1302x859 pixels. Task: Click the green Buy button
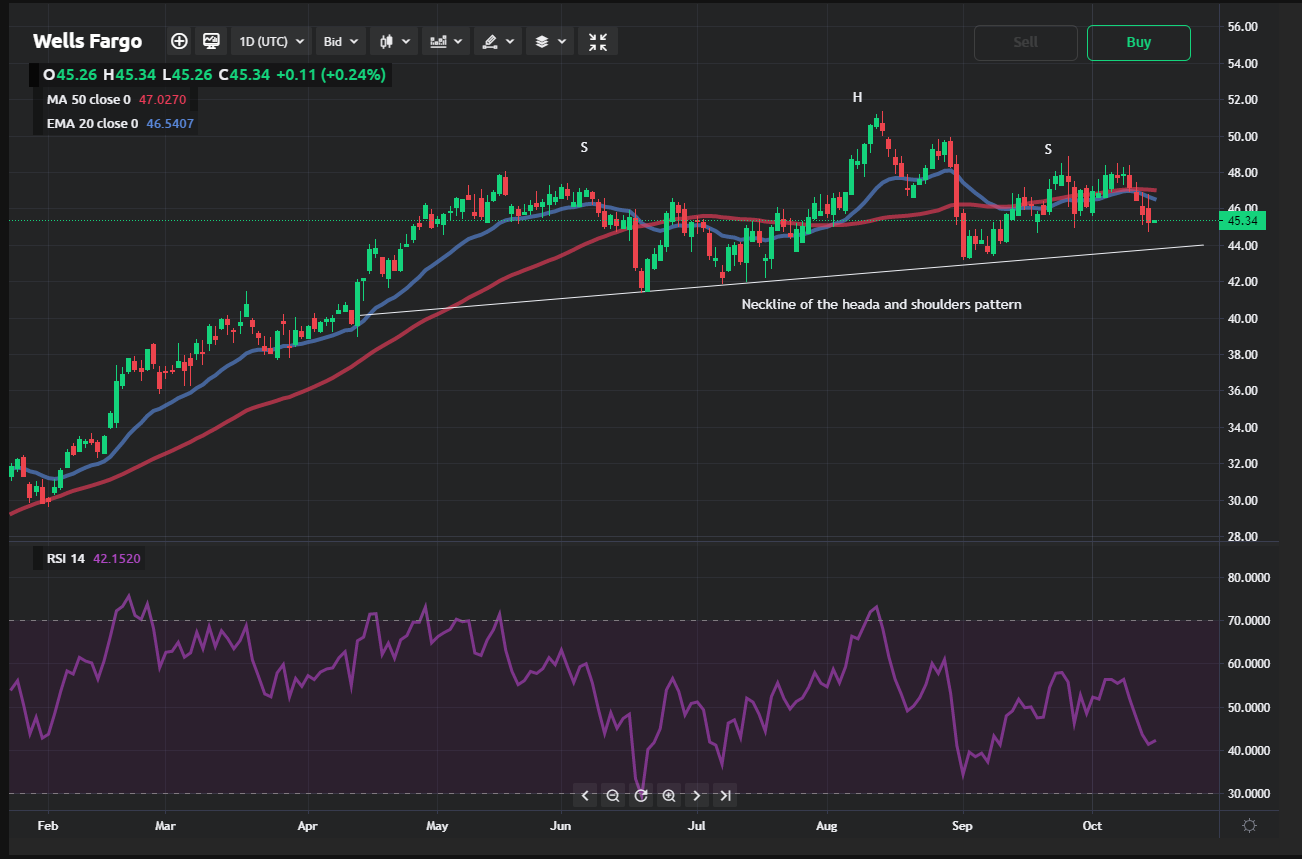[x=1139, y=42]
